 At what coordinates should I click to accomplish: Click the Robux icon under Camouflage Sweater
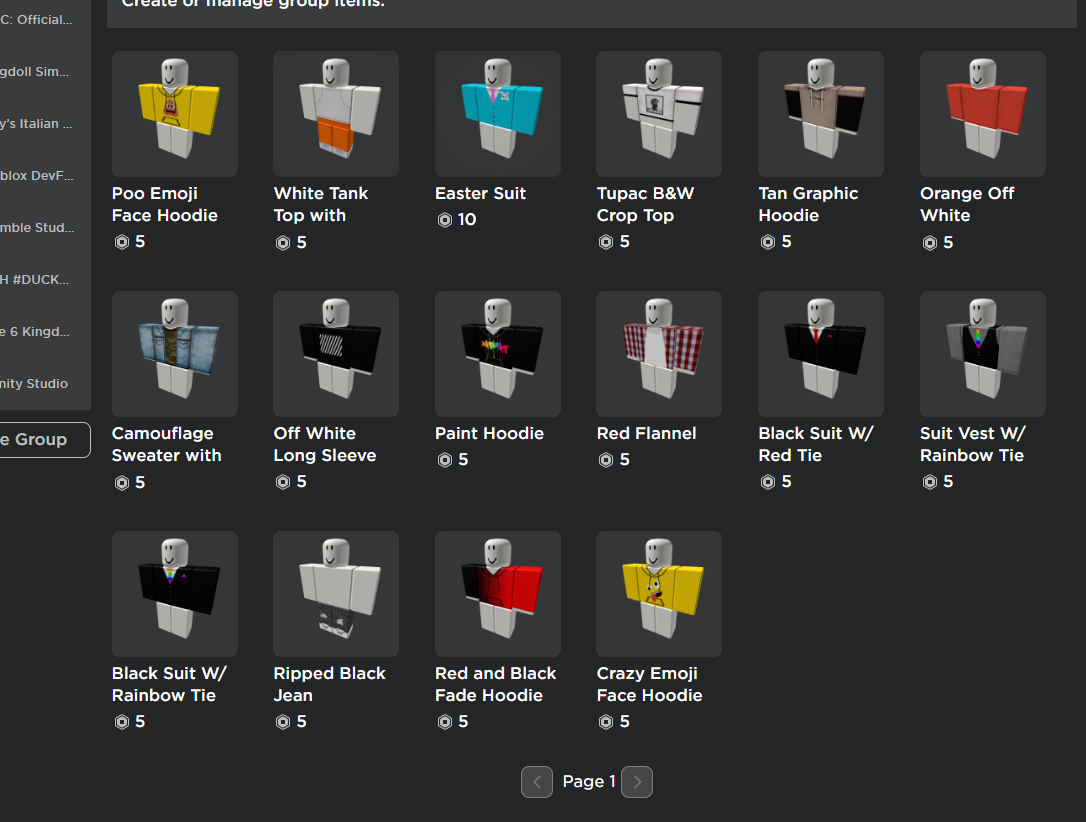coord(122,483)
